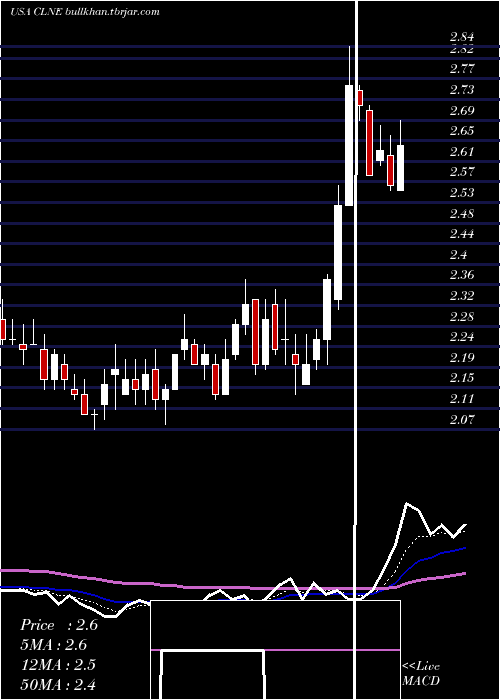Click the 2.19 price axis label

click(462, 358)
